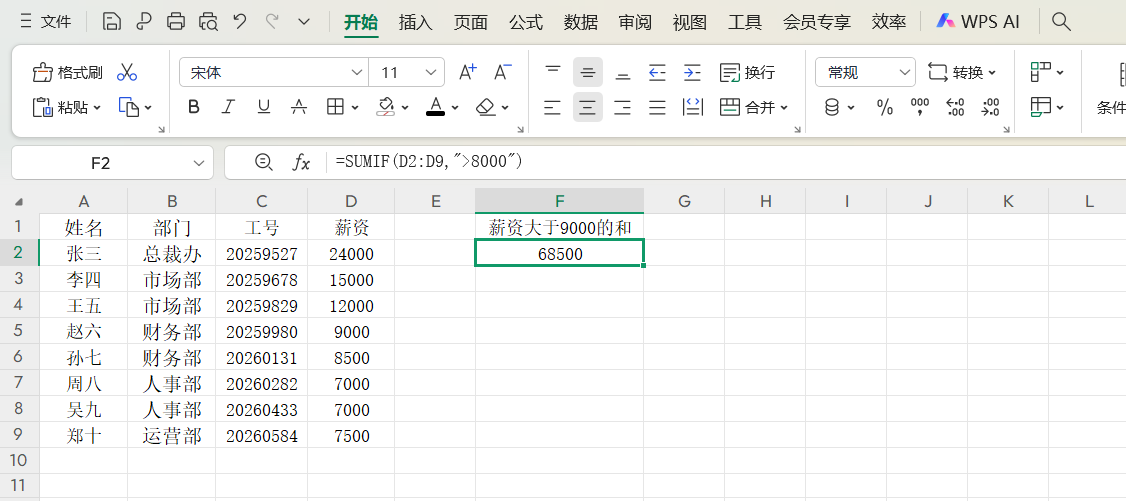Screen dimensions: 1126x501
Task: Click the Cut scissors icon
Action: click(x=127, y=72)
